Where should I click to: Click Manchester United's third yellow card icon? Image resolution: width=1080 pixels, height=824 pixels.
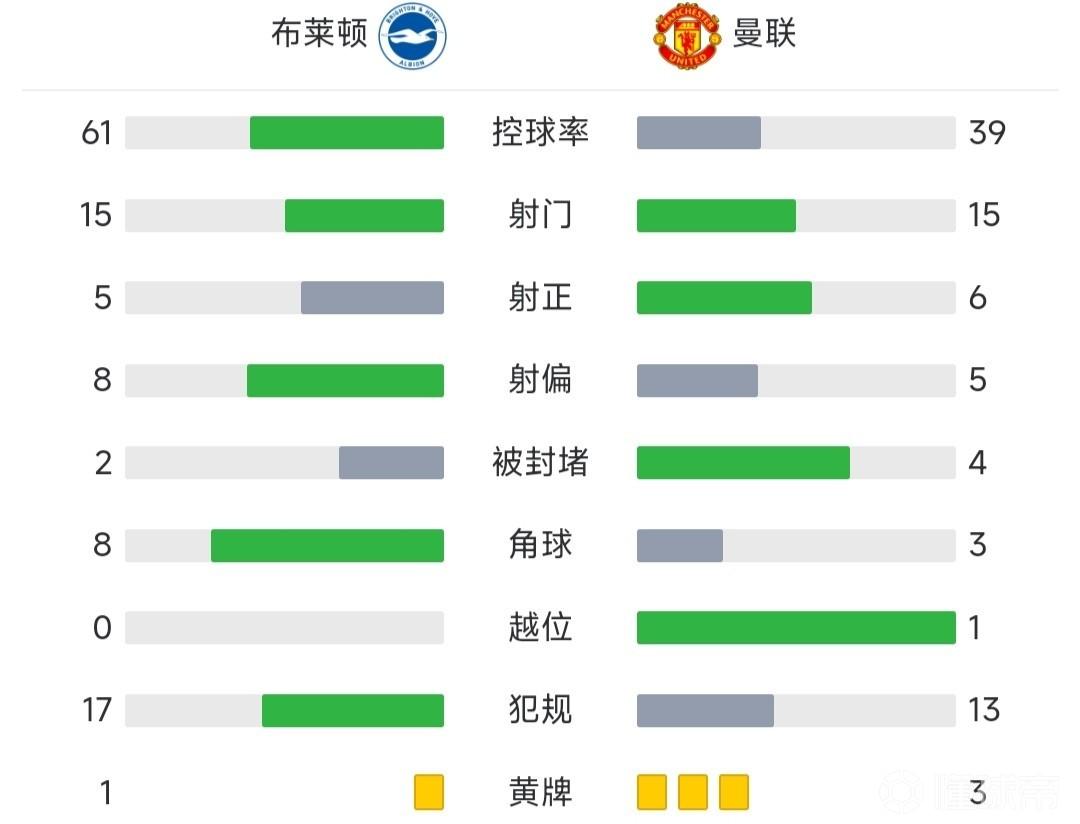pyautogui.click(x=734, y=792)
